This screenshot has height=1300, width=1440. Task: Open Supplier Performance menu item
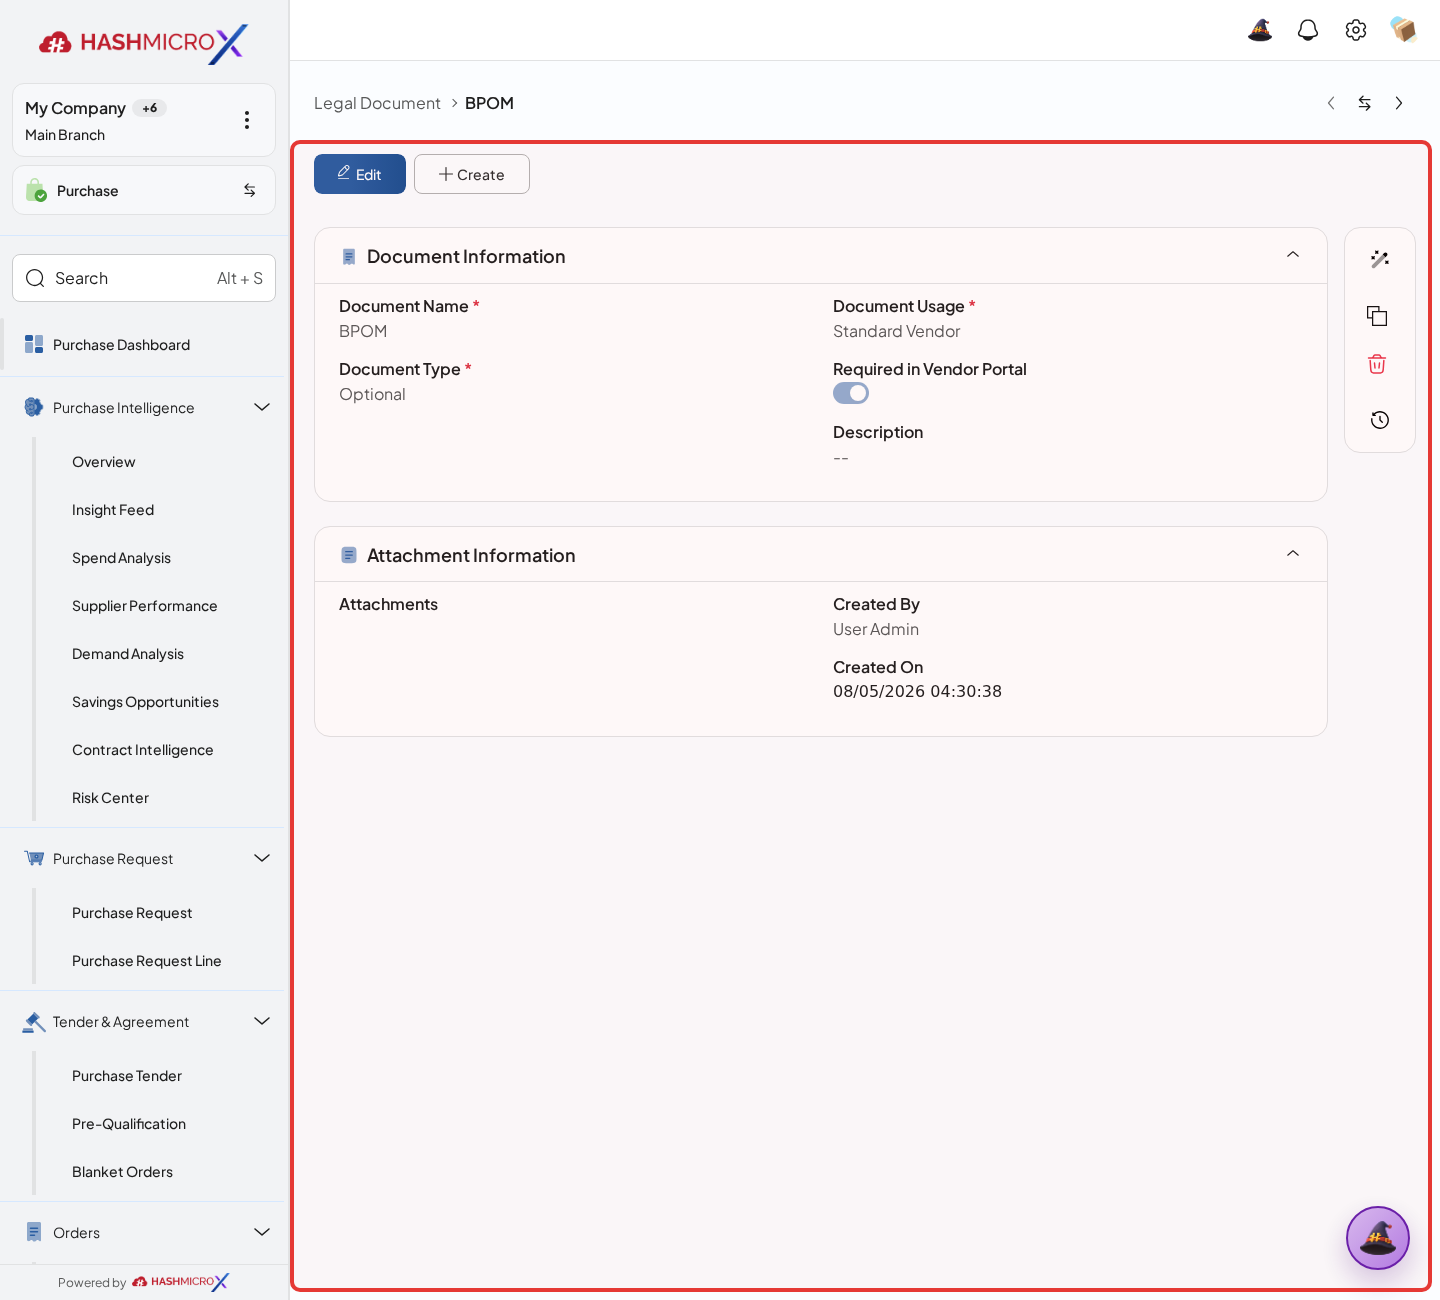click(145, 606)
